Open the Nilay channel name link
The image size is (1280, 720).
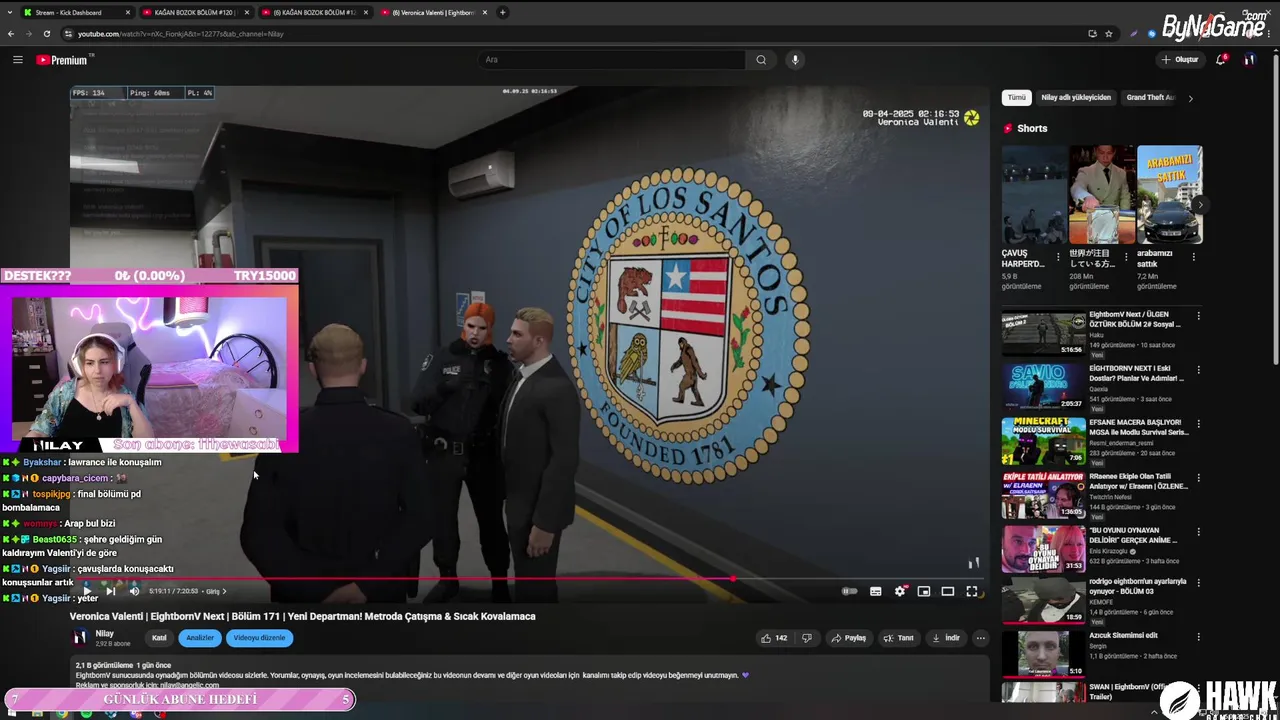pyautogui.click(x=105, y=633)
